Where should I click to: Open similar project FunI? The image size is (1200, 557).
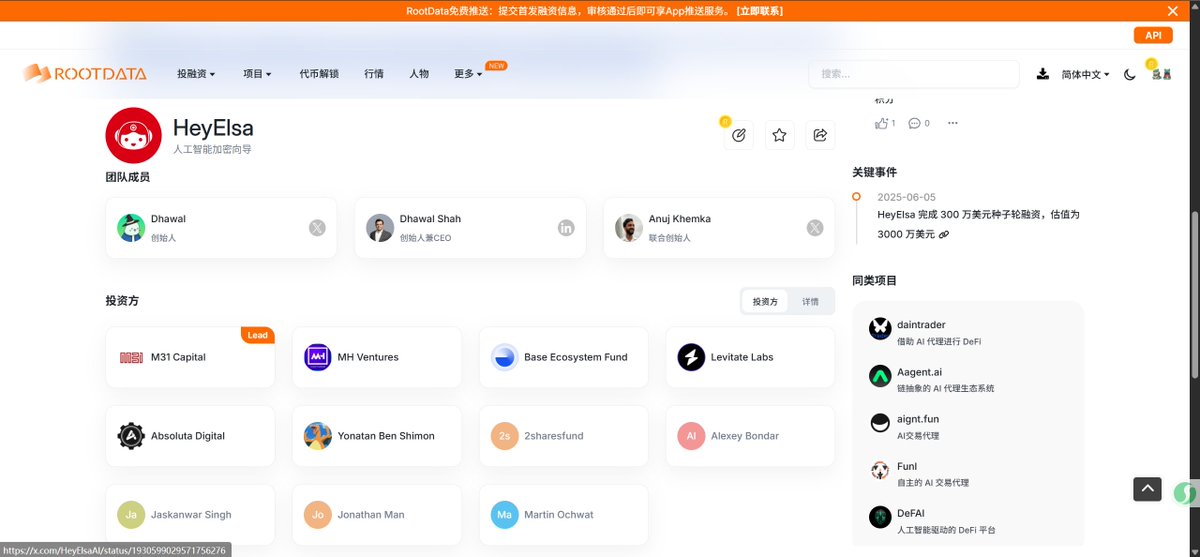tap(968, 473)
